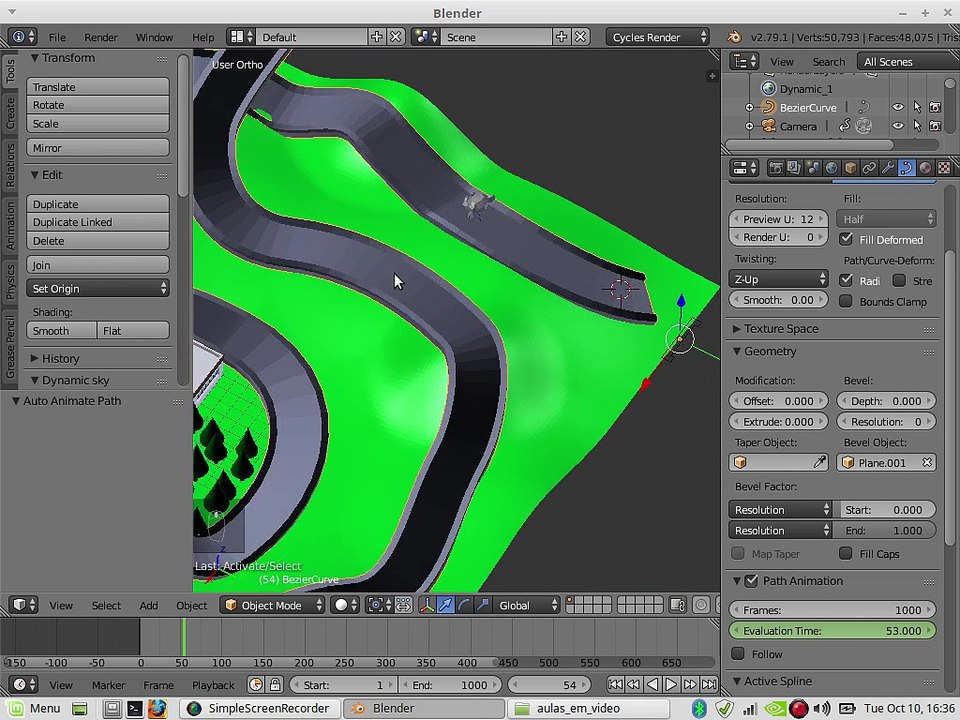Screen dimensions: 960x720
Task: Toggle selectability arrow of BezierCurve
Action: (917, 107)
